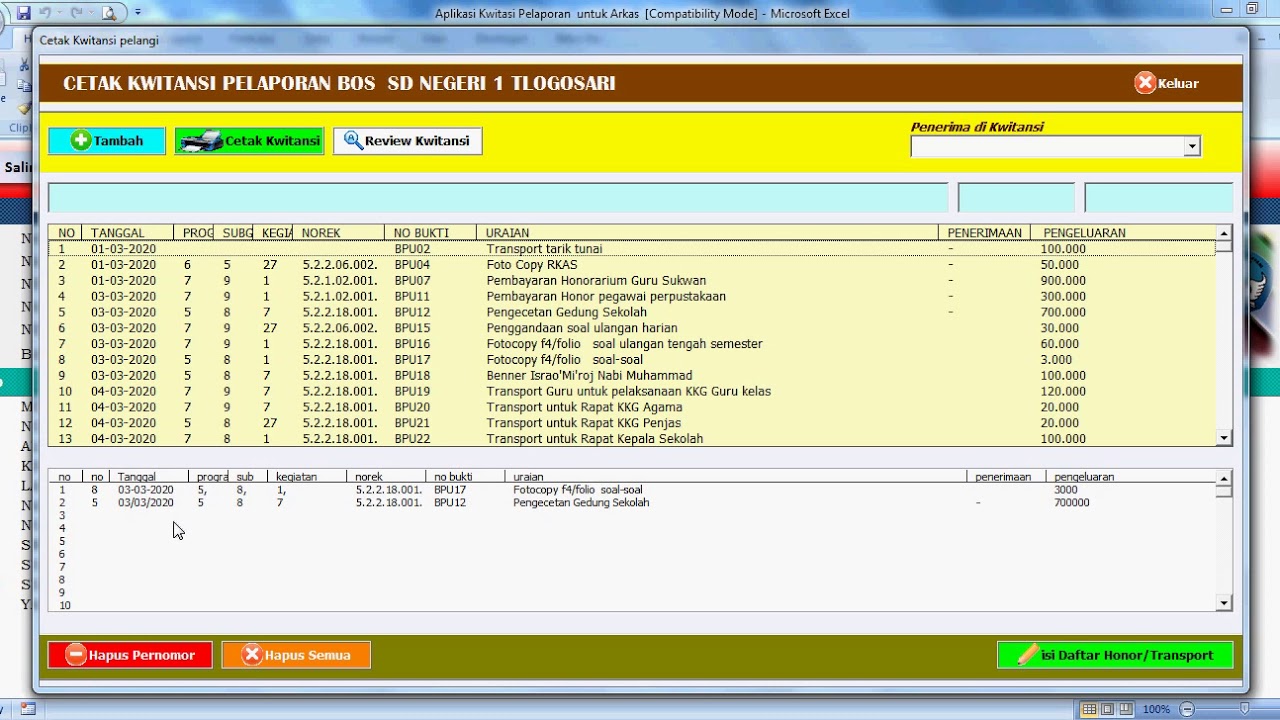The image size is (1280, 720).
Task: Click PENGELUARAN column header
Action: pos(1084,233)
